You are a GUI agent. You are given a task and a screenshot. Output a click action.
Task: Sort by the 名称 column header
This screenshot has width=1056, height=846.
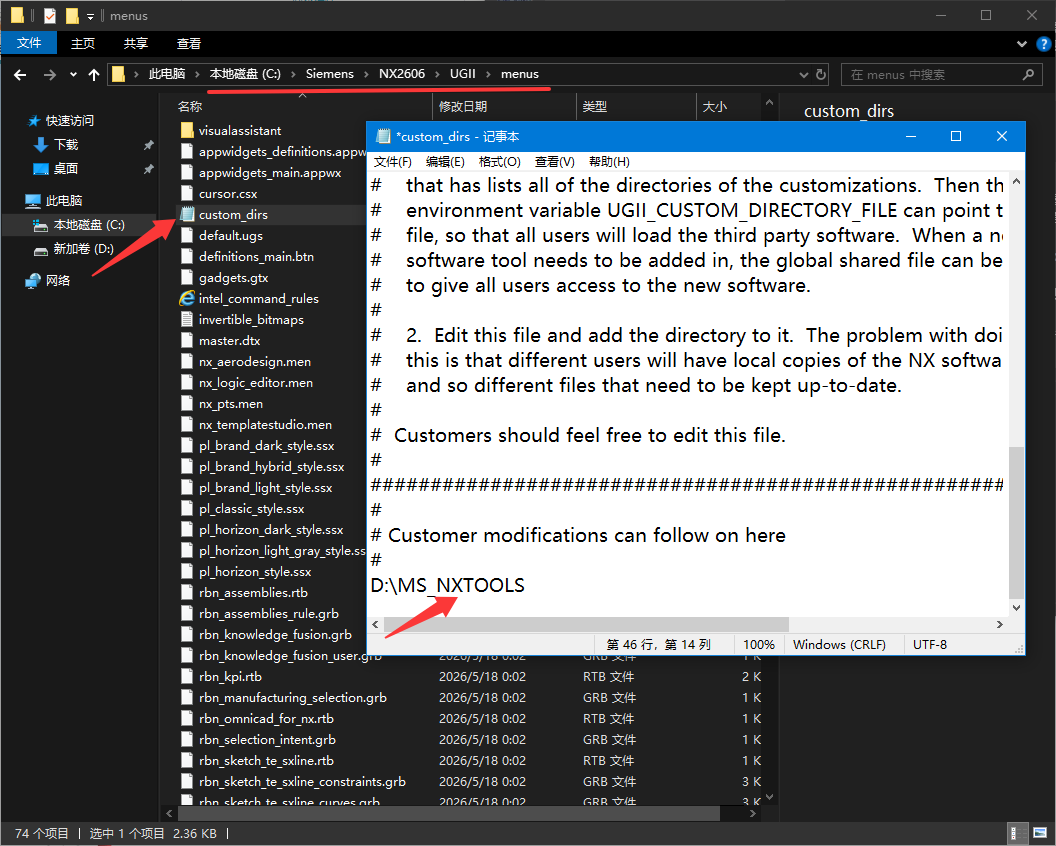tap(191, 106)
